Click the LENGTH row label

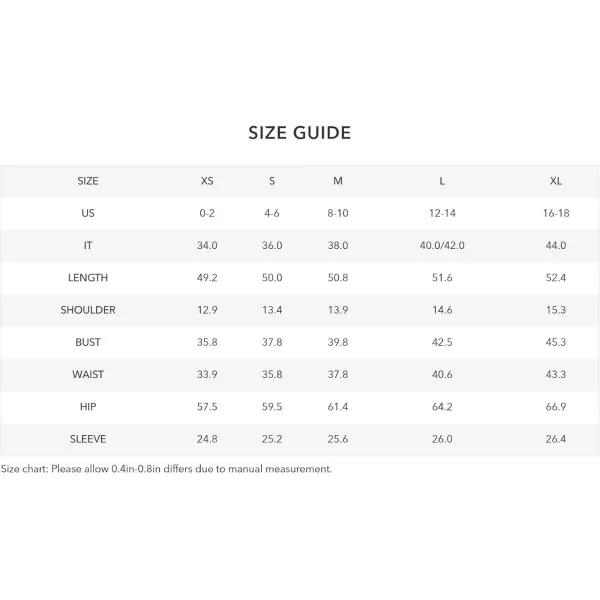pos(88,278)
